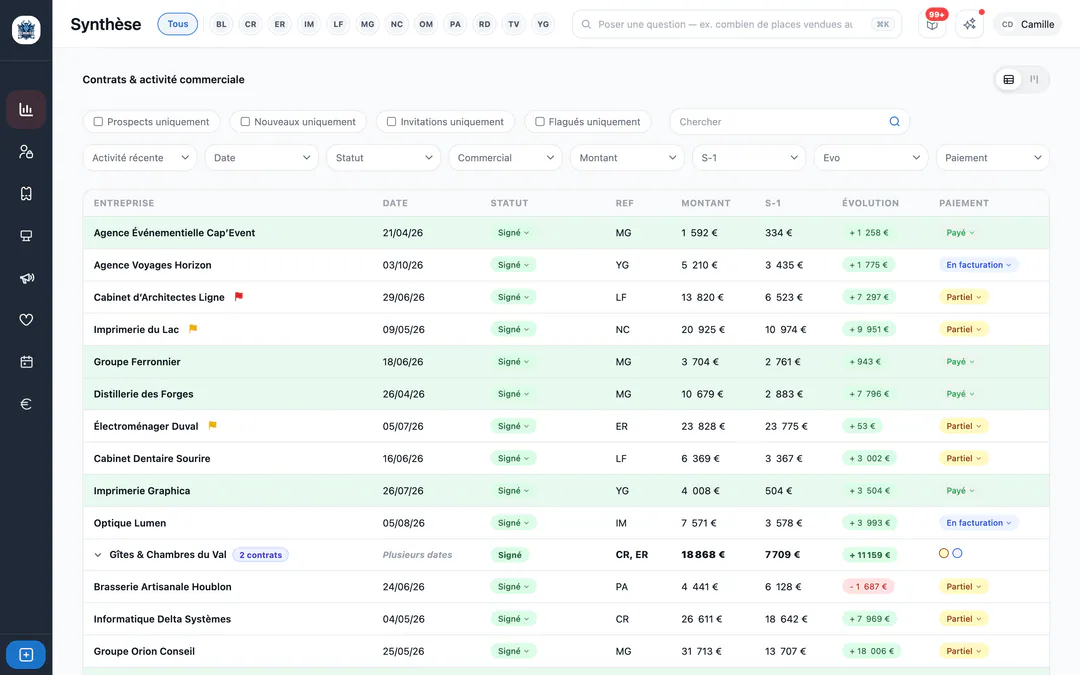Open the S-1 filter dropdown
The image size is (1080, 675).
(x=749, y=158)
